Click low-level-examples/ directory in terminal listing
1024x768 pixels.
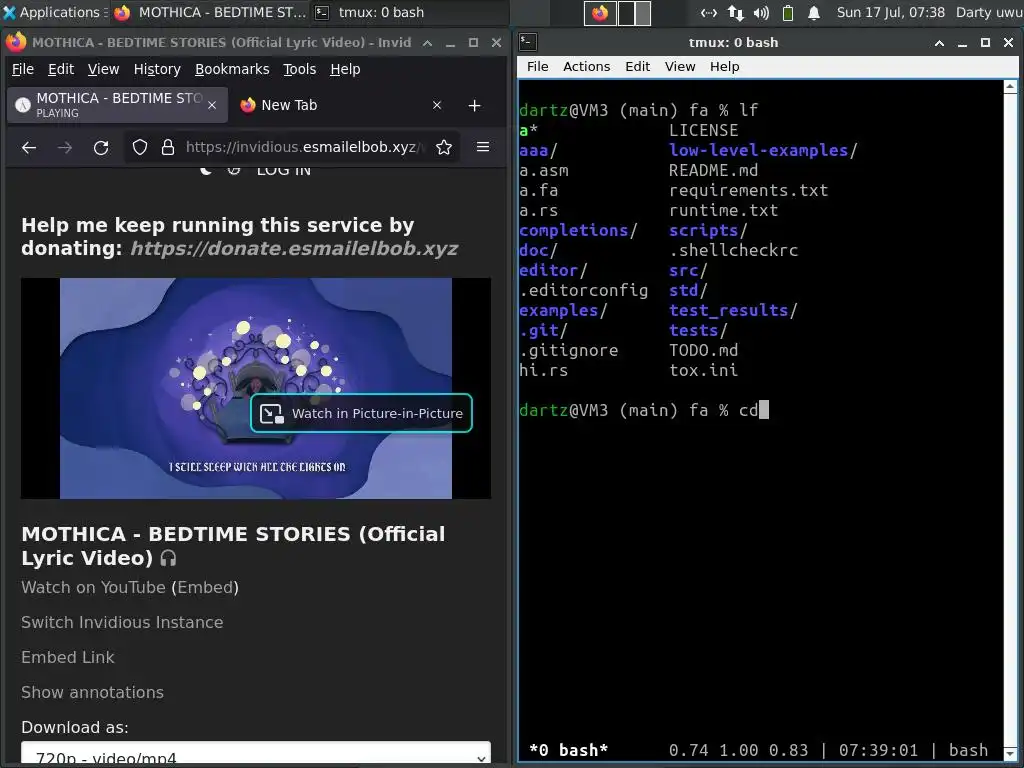(763, 150)
